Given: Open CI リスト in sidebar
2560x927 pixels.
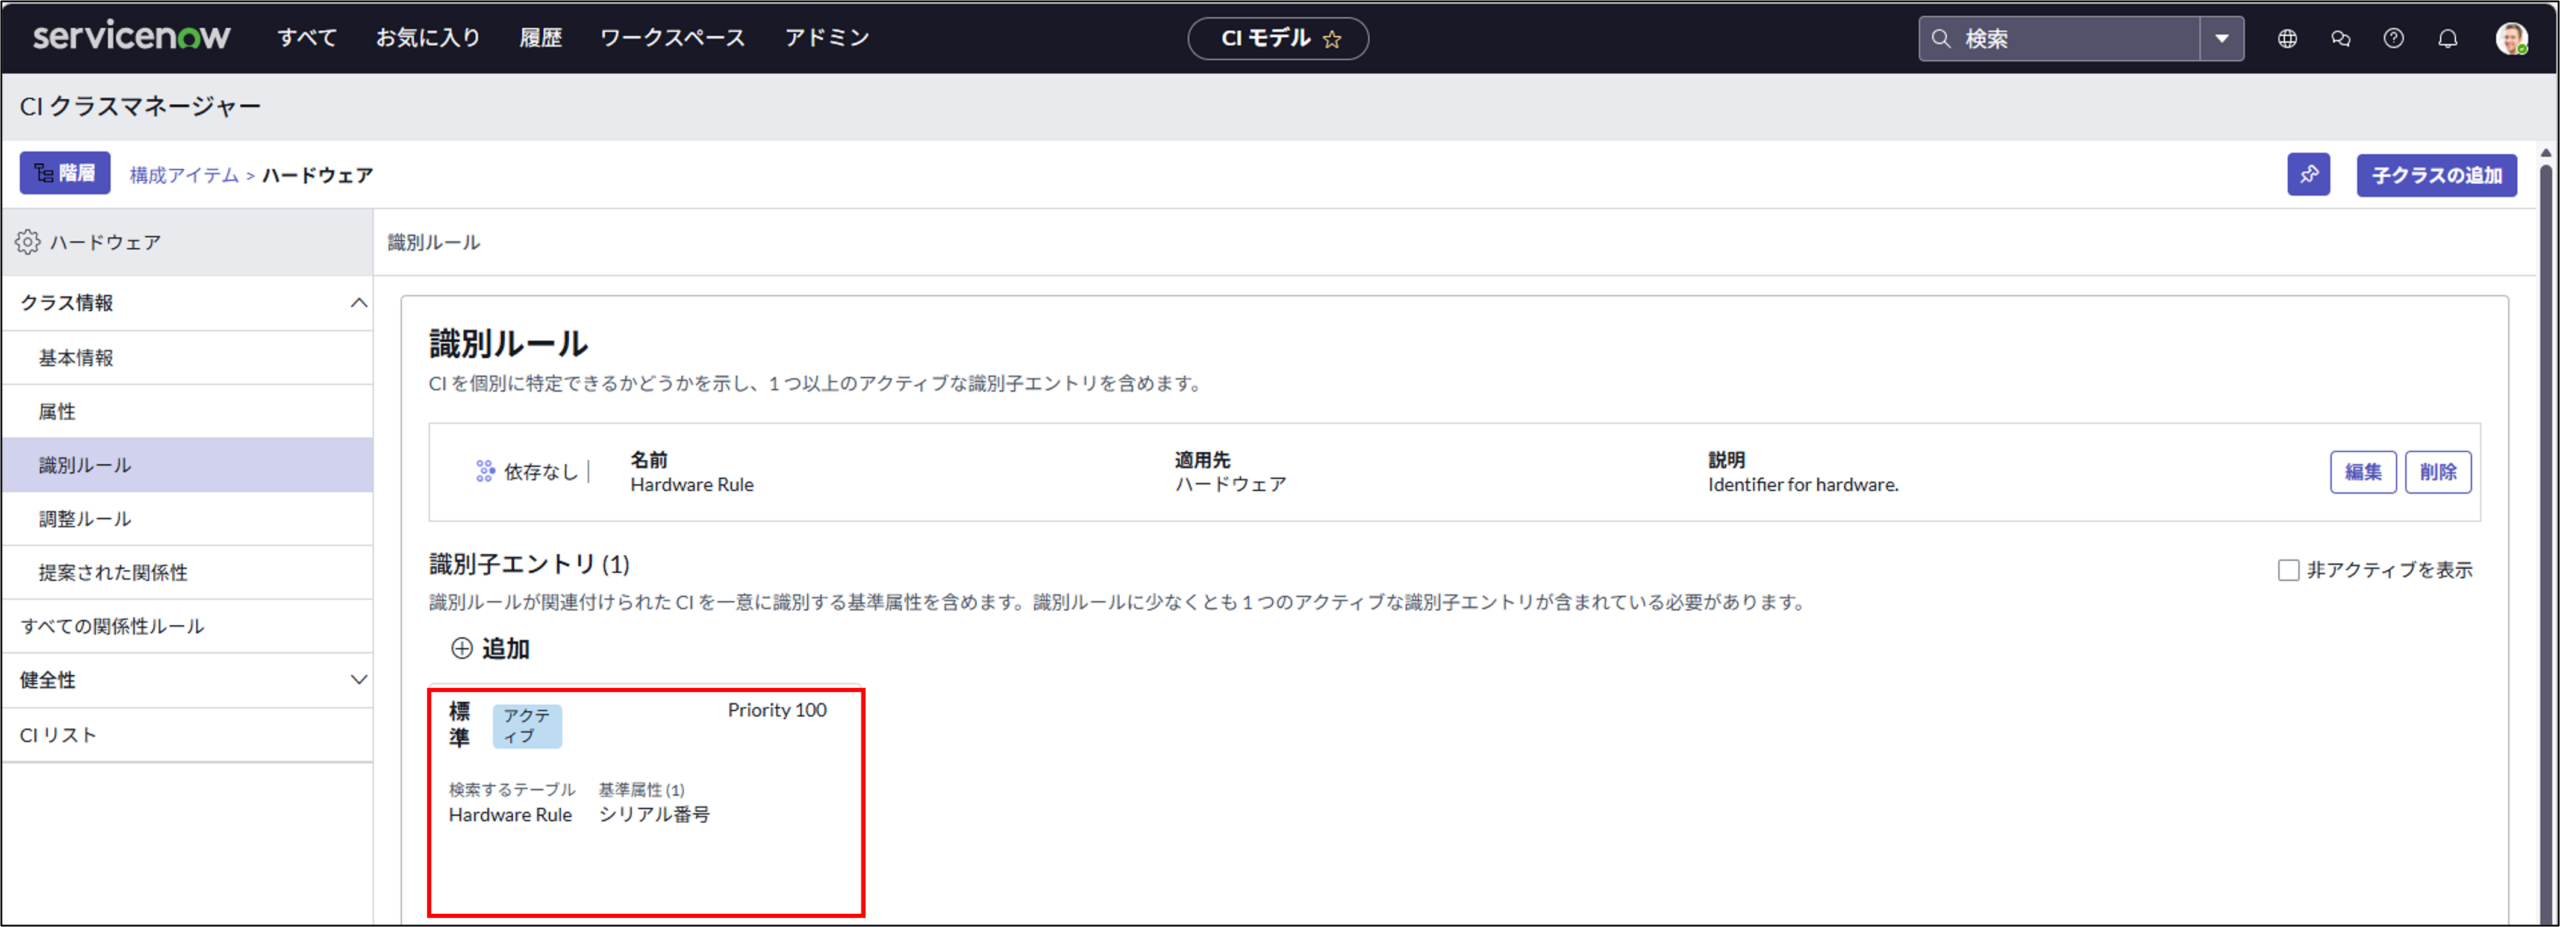Looking at the screenshot, I should point(187,735).
